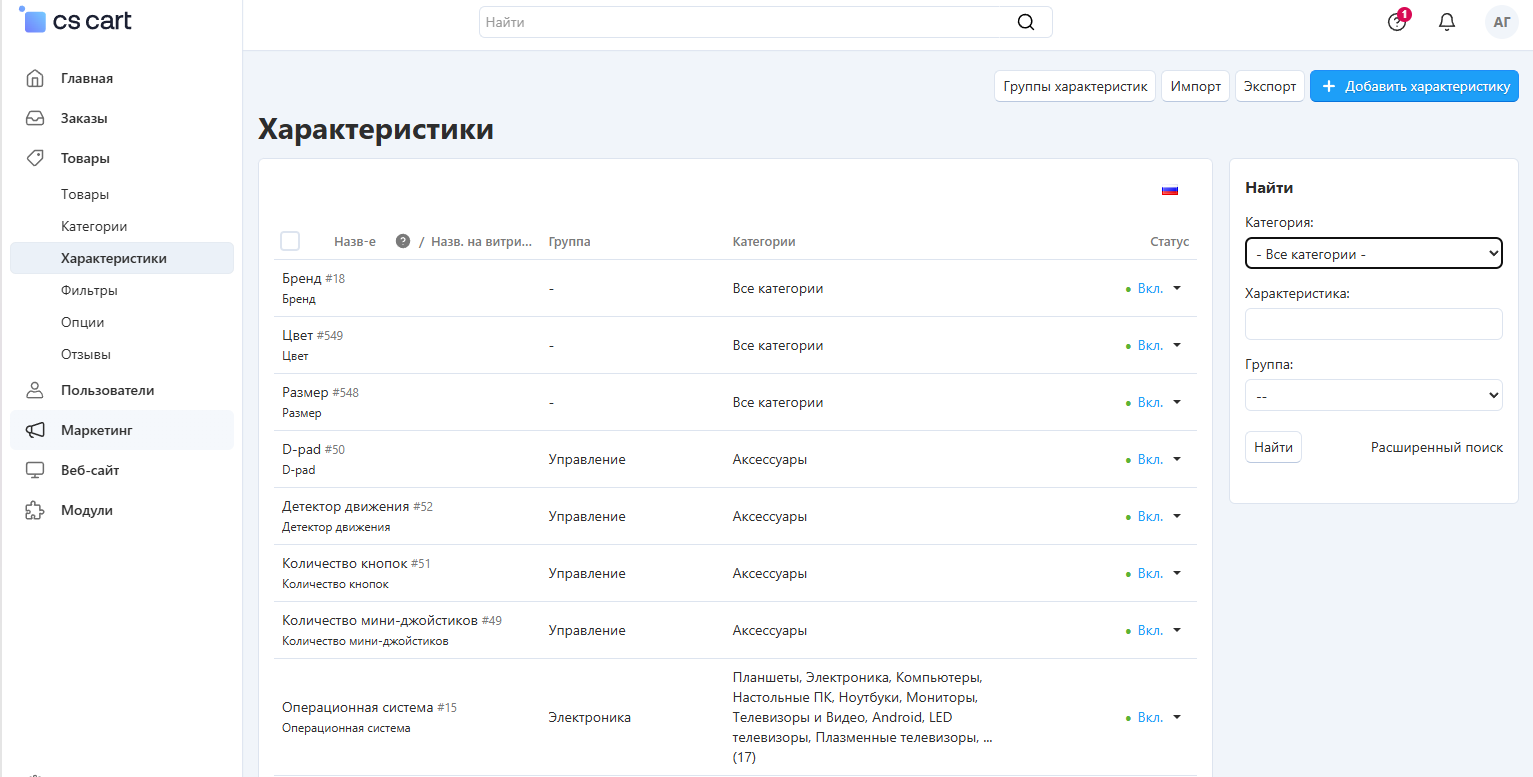Click the Пользователи person icon
The image size is (1533, 777).
(35, 390)
